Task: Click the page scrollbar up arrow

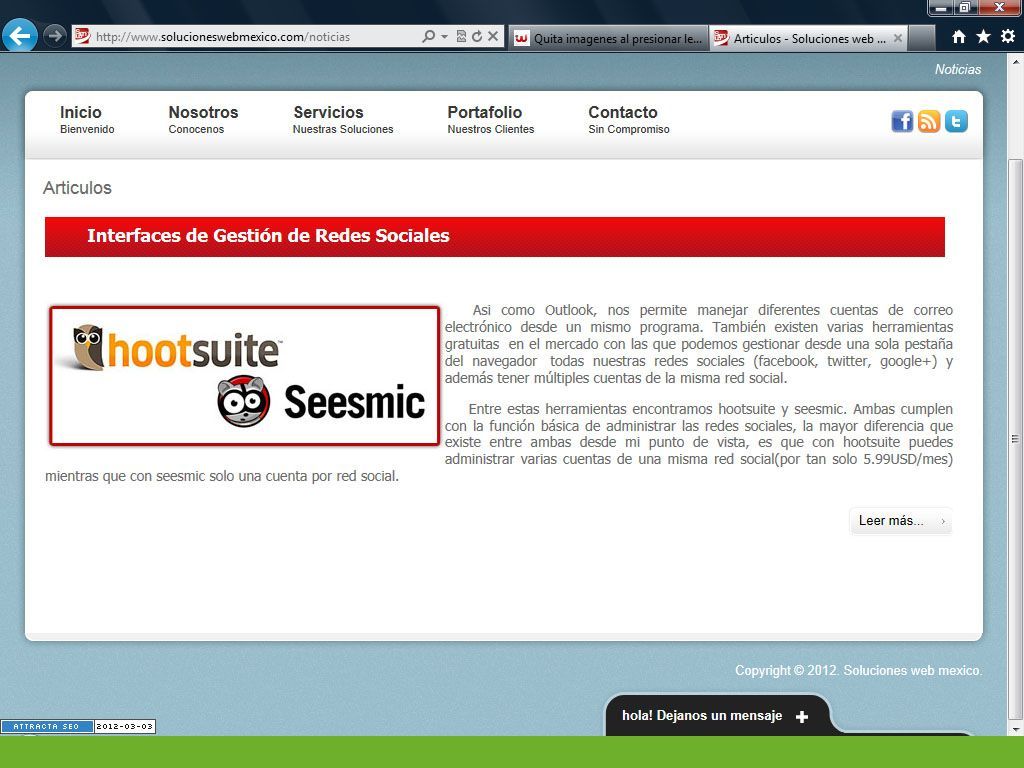Action: (1016, 62)
